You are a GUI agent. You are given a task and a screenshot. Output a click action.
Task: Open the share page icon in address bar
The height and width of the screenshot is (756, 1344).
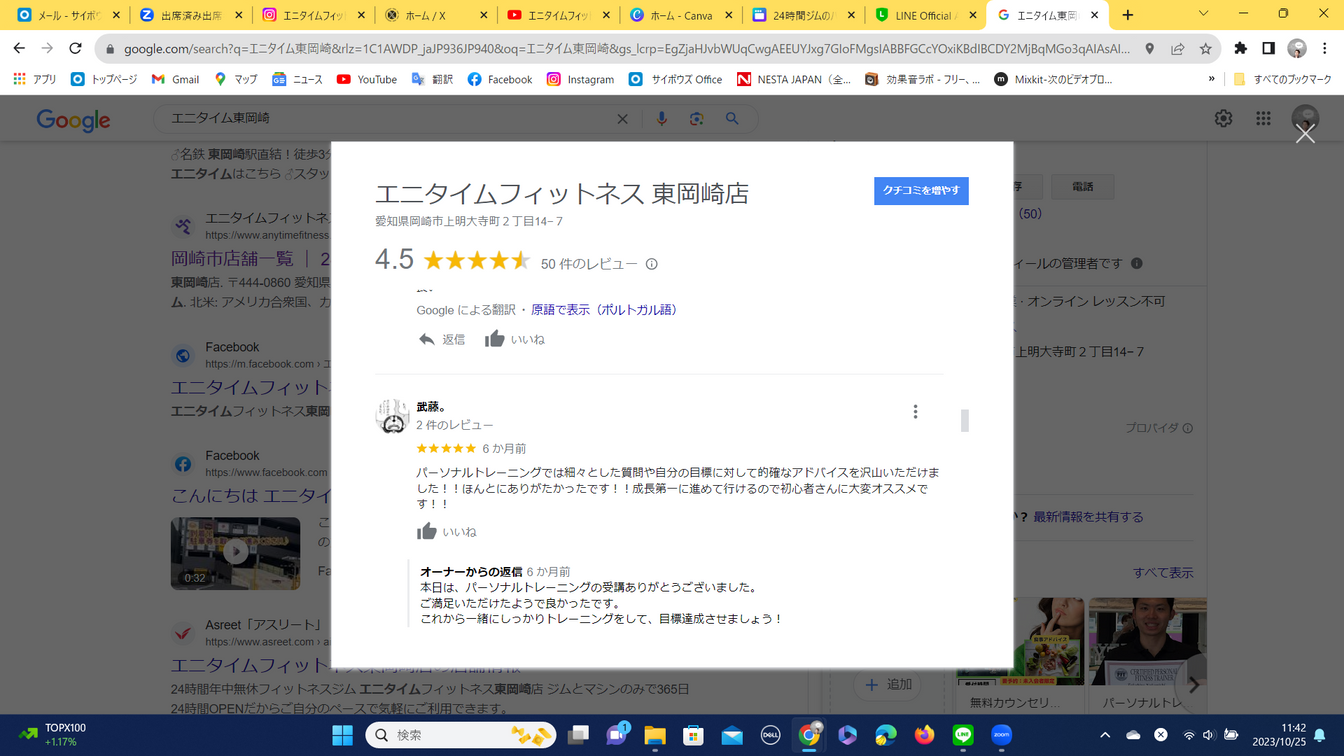point(1178,48)
